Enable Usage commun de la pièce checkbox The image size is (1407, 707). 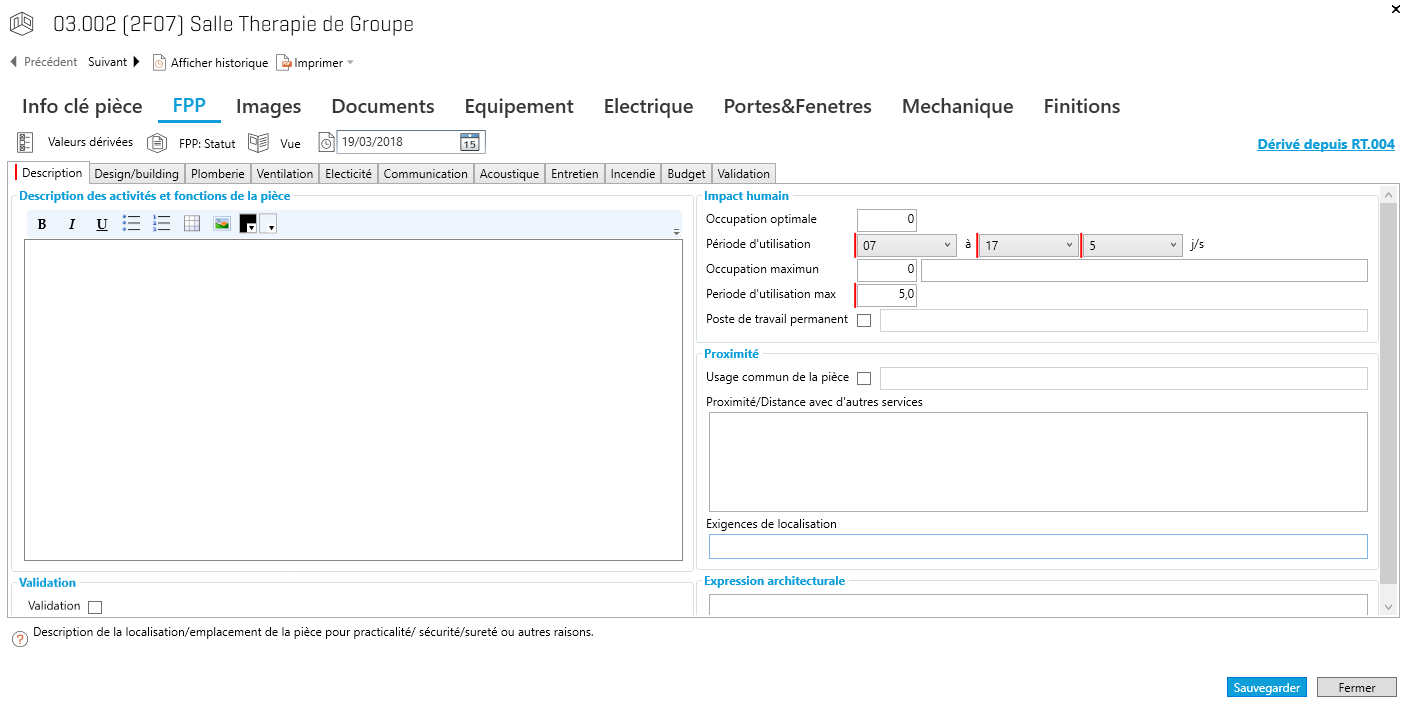864,378
